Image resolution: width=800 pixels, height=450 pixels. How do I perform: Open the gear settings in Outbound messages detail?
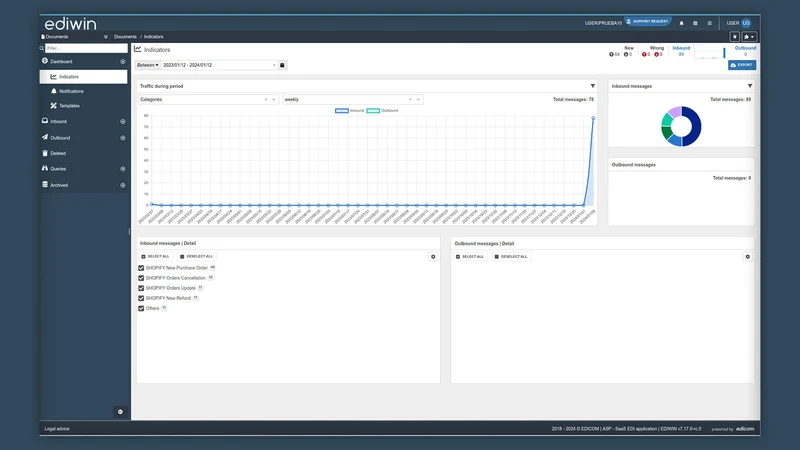pos(747,257)
